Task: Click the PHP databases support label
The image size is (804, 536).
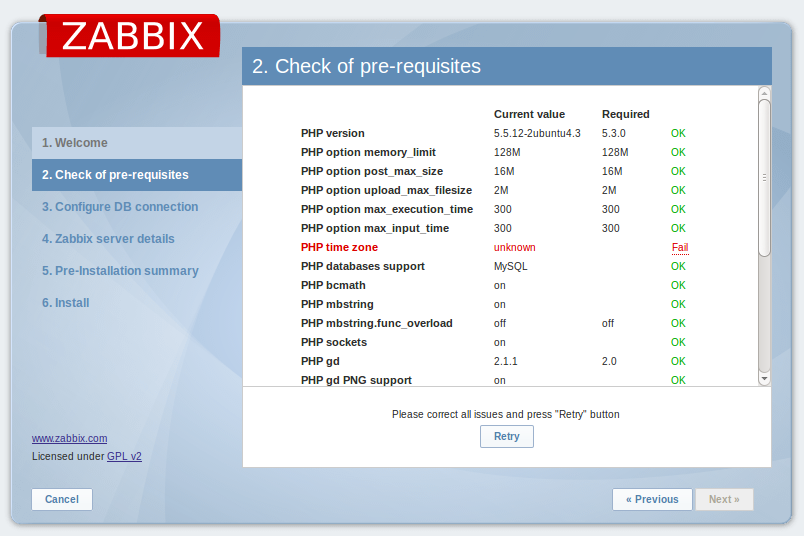Action: tap(362, 266)
